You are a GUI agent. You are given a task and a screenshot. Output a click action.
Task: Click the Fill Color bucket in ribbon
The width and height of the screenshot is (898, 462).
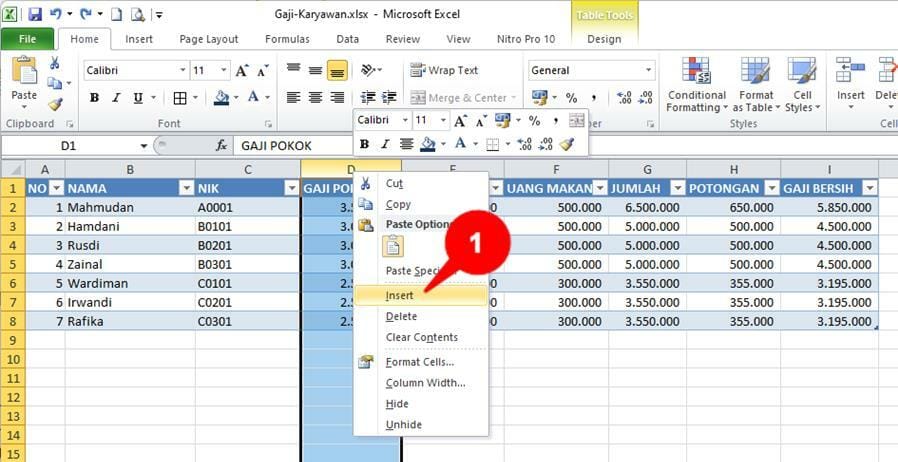tap(221, 98)
